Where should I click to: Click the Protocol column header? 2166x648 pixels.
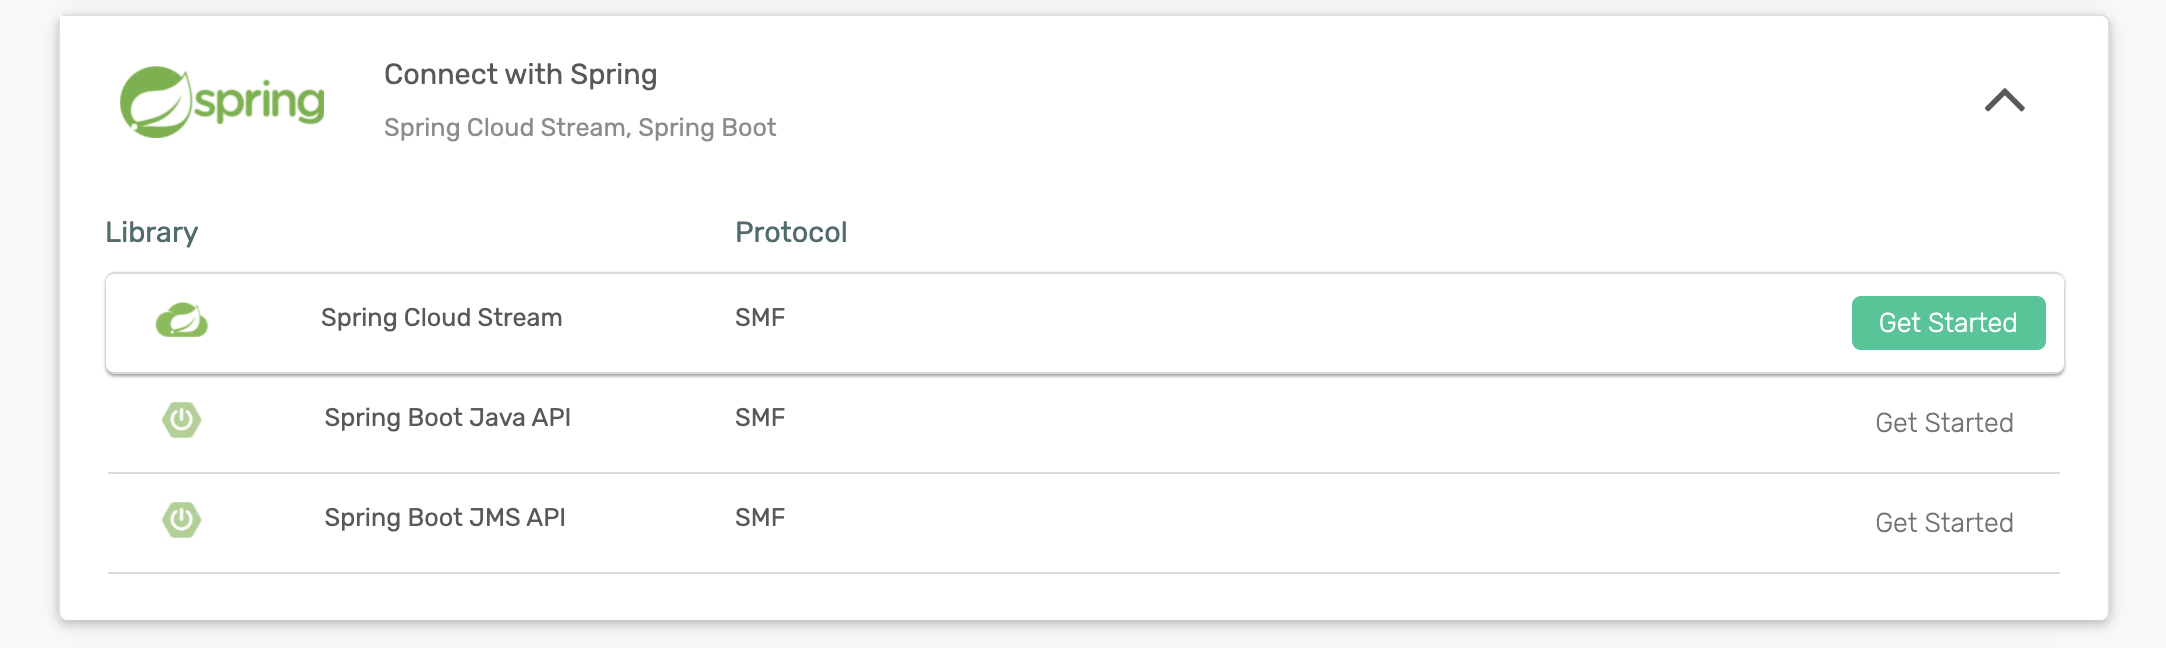[791, 232]
